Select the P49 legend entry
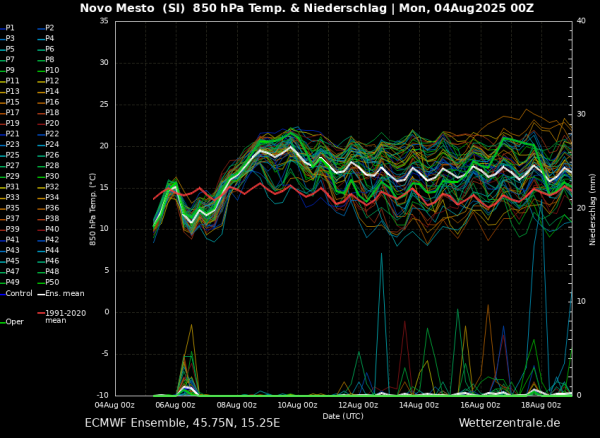 coord(12,282)
